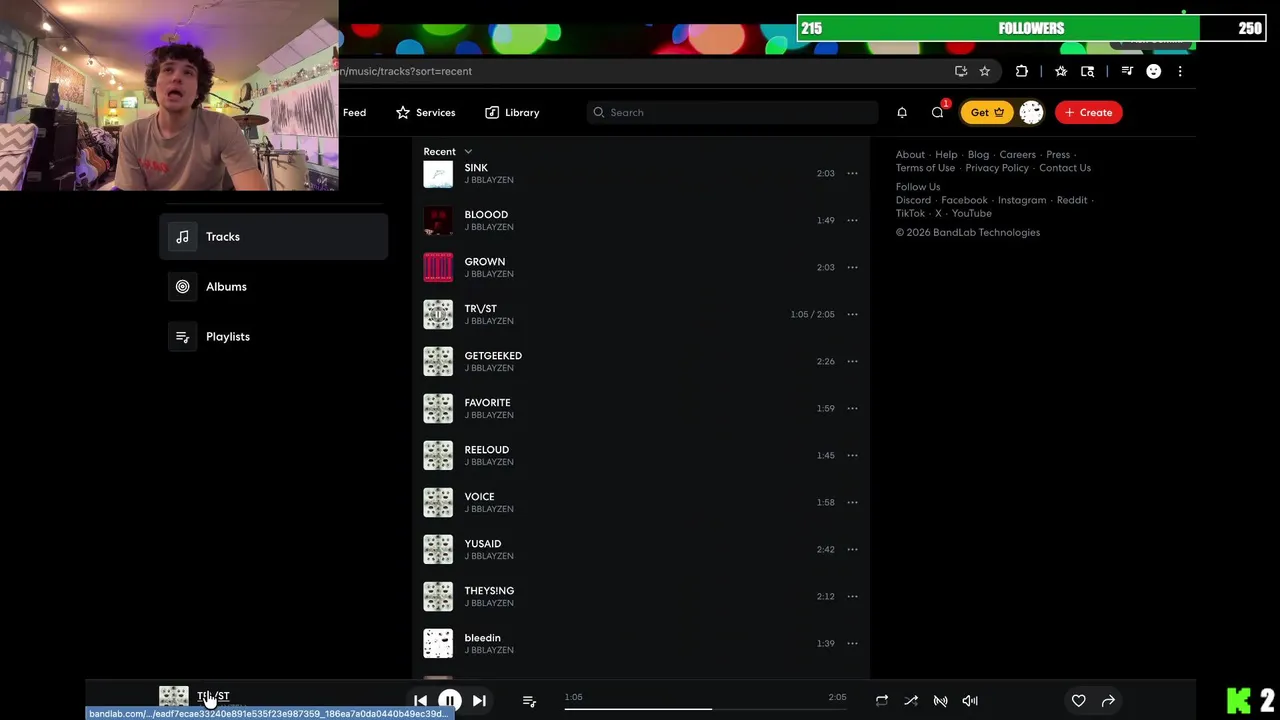Screen dimensions: 1280x720
Task: Open more options for FAVORITE track
Action: (x=852, y=409)
